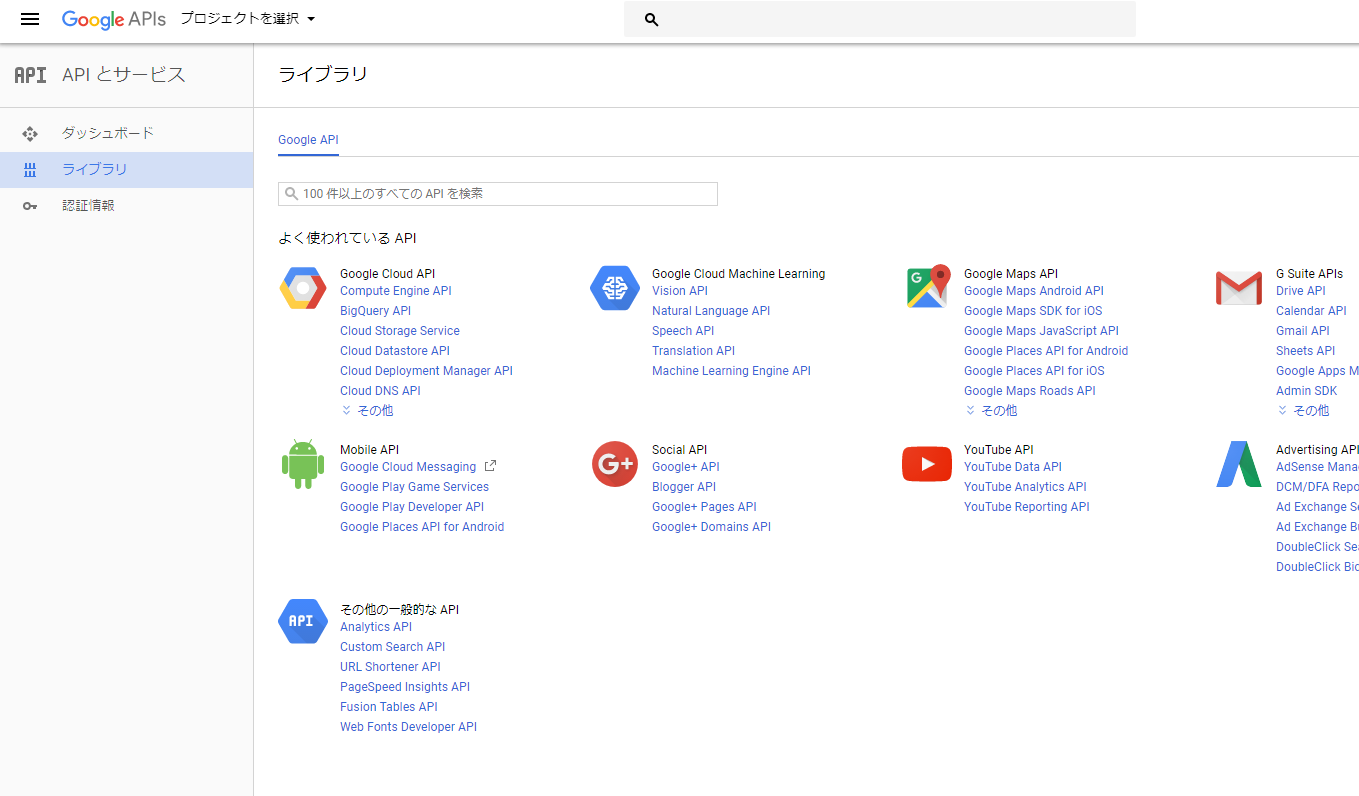Image resolution: width=1359 pixels, height=796 pixels.
Task: Open Admin SDK link
Action: (x=1307, y=391)
